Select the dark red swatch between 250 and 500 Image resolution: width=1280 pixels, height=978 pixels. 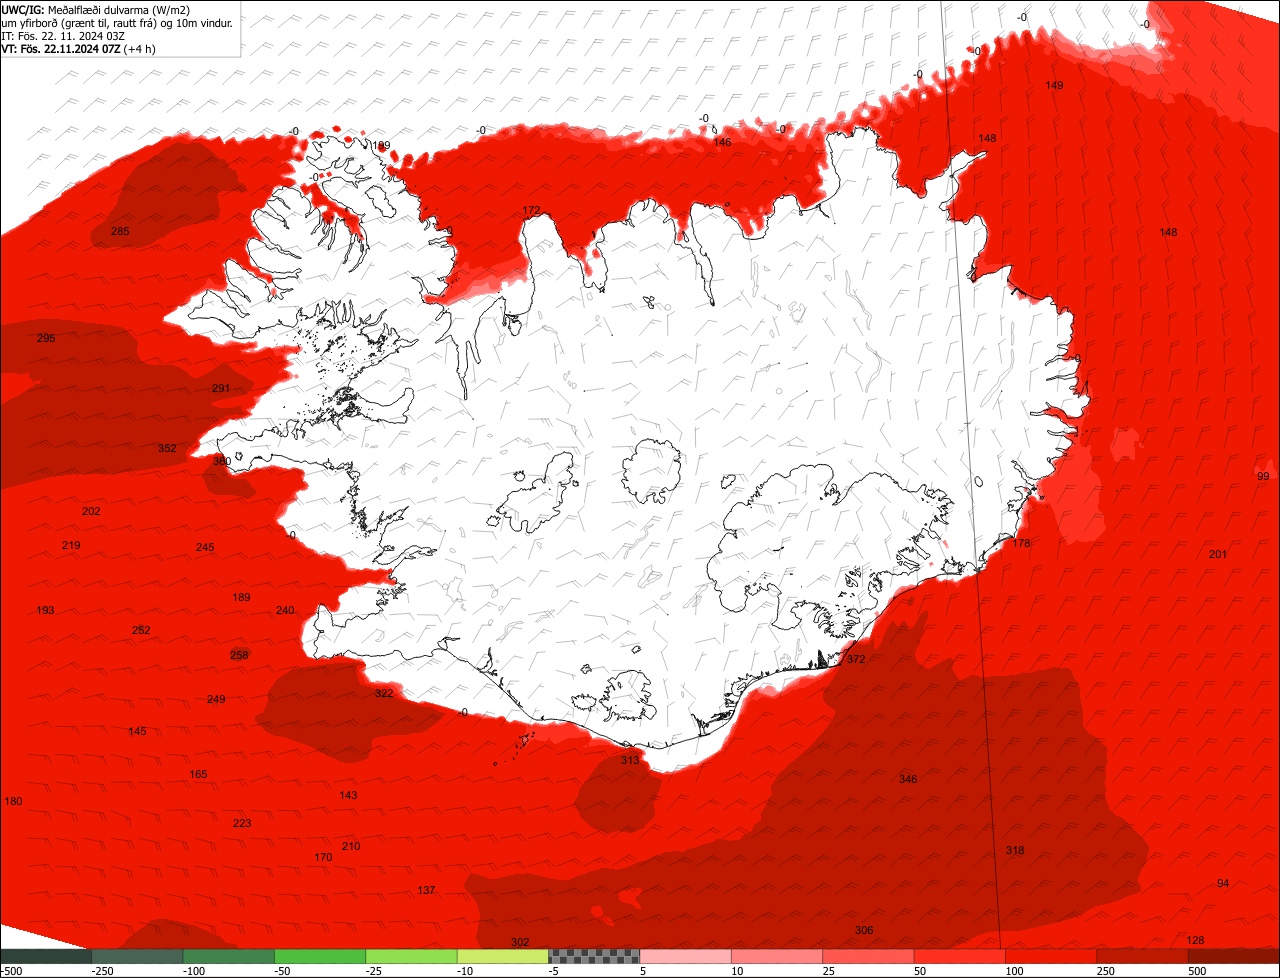[1143, 955]
